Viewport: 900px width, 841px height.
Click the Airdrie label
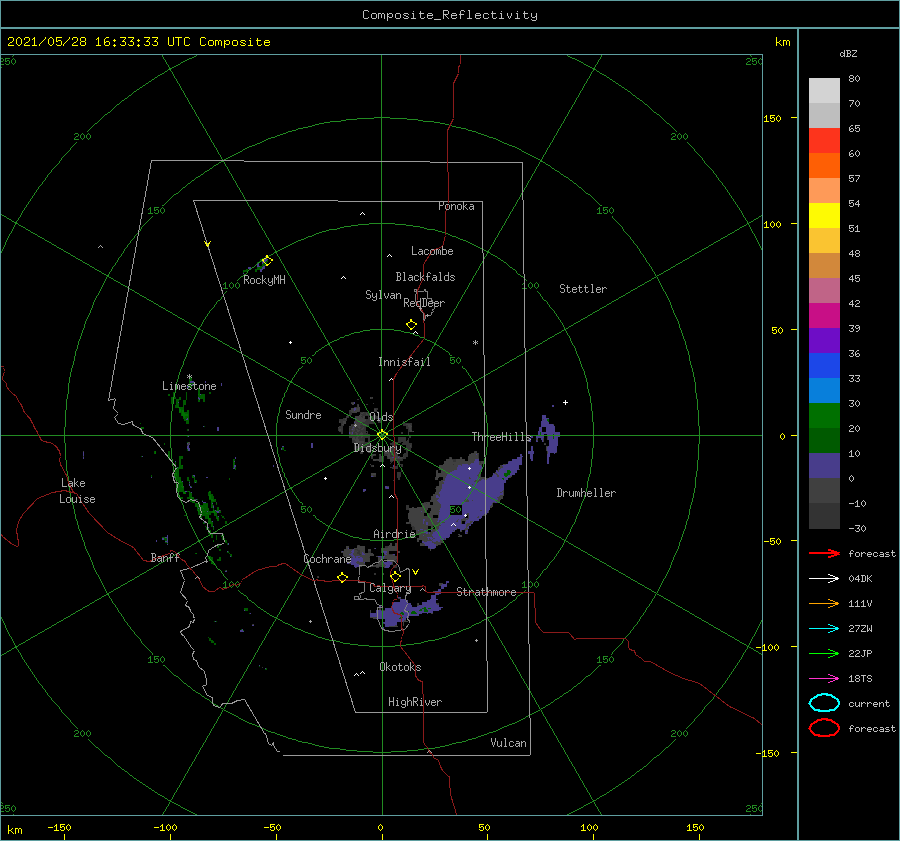tap(394, 534)
